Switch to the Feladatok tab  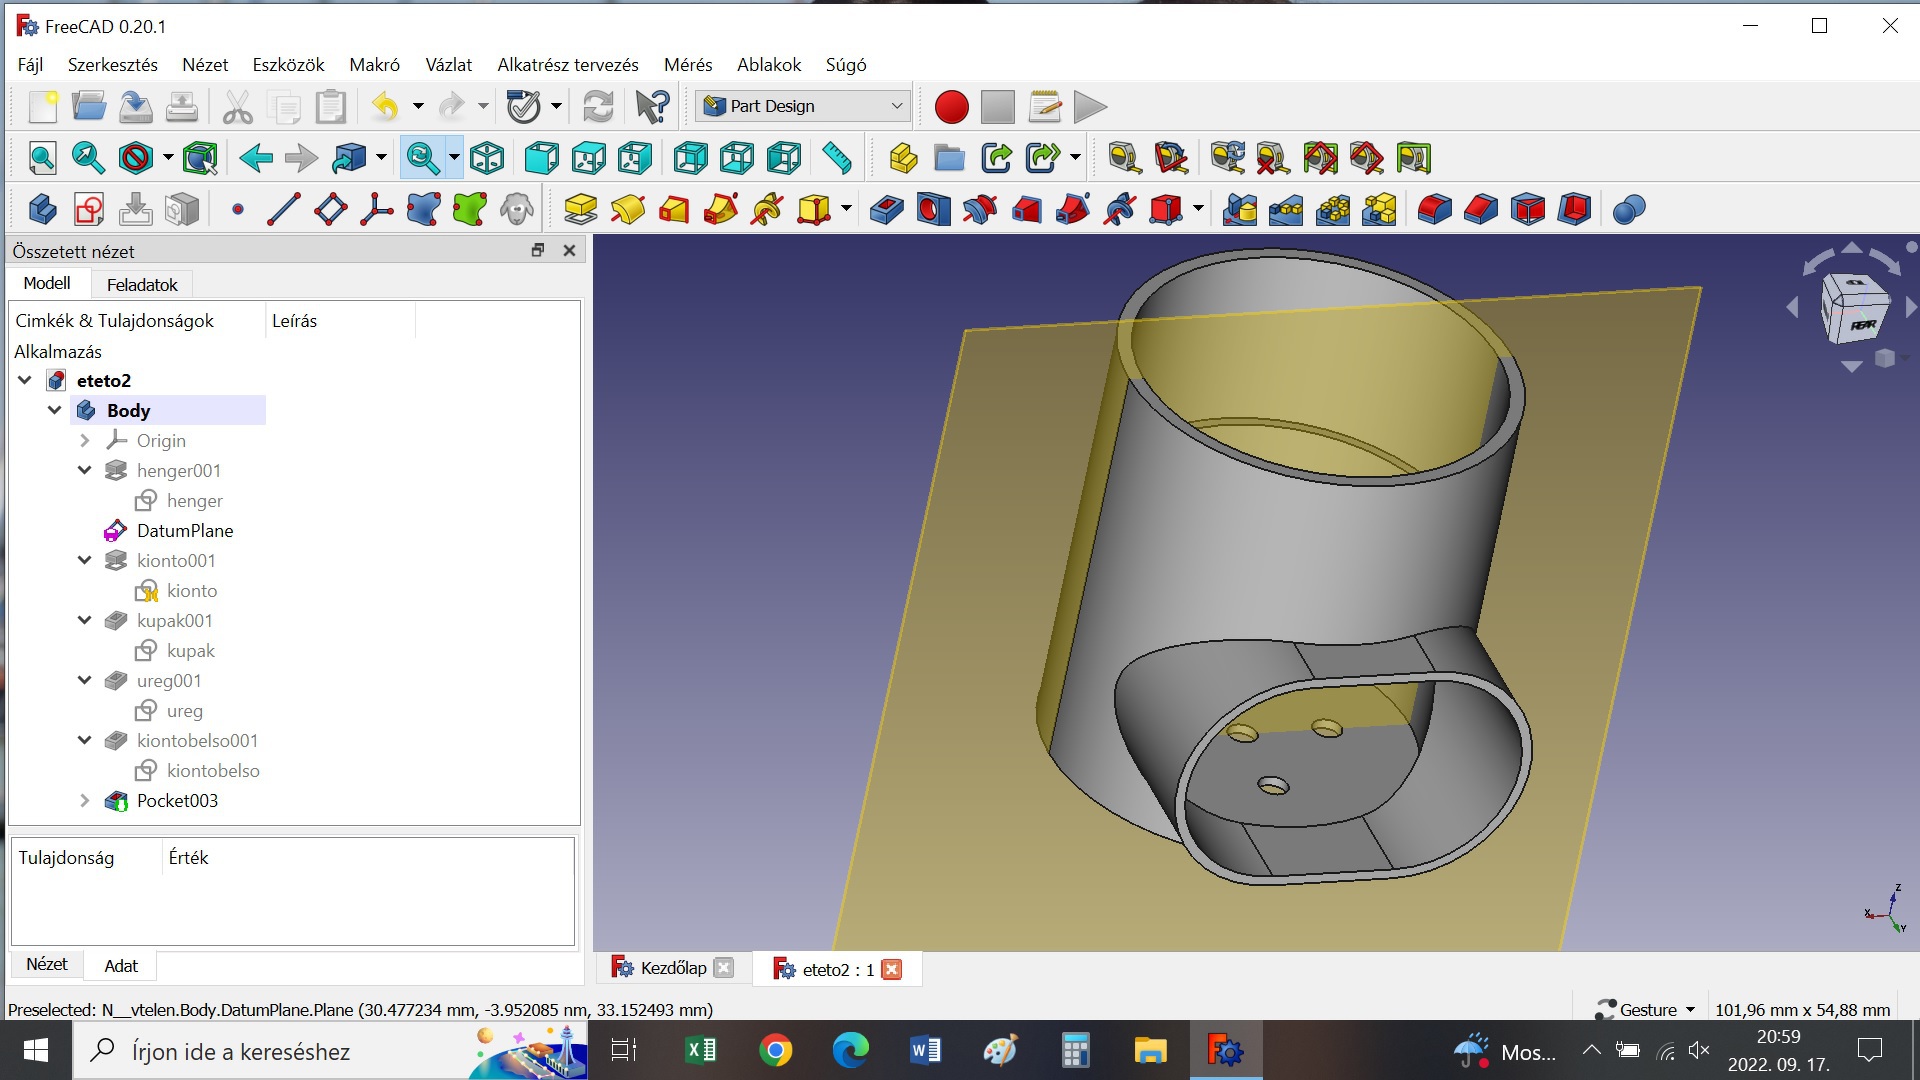pos(142,285)
